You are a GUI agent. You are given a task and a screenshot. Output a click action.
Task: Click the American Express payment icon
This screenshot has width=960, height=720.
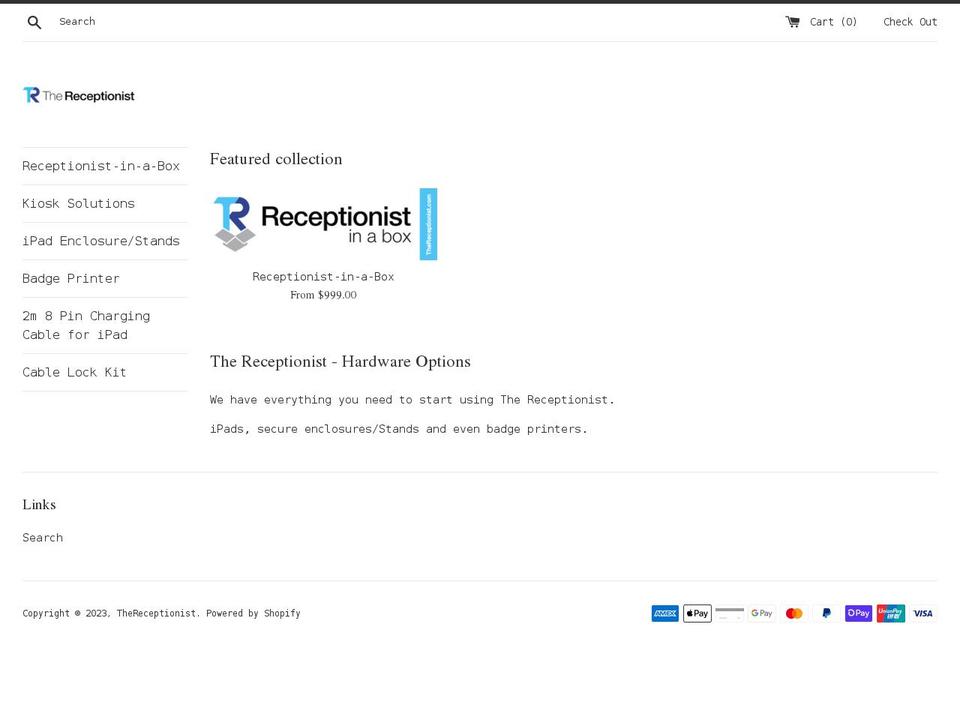tap(665, 613)
